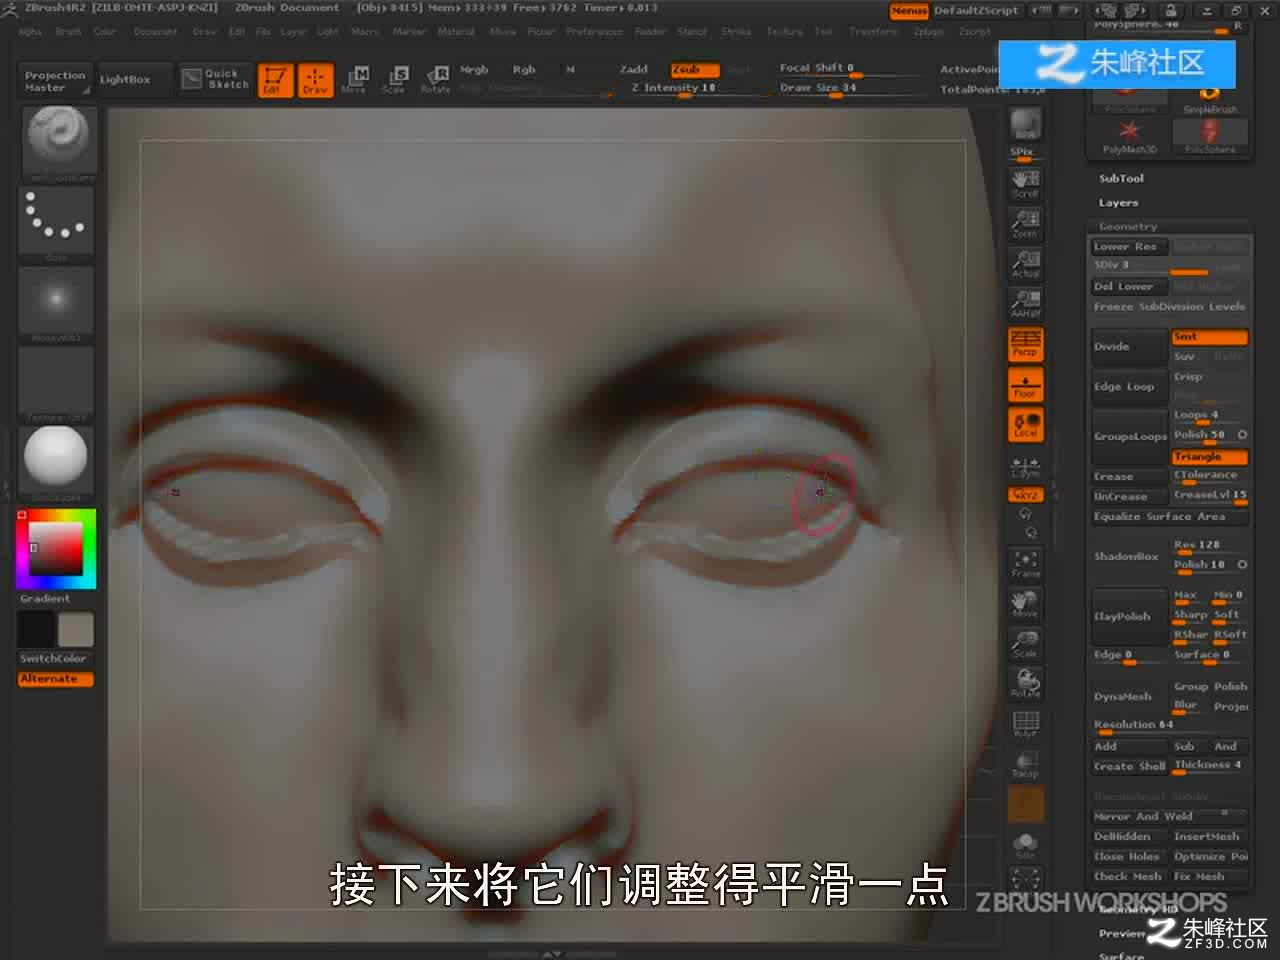Activate Quick Sketch

point(217,79)
